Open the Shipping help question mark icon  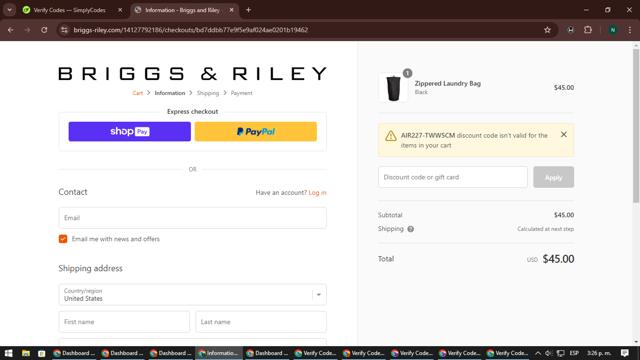coord(411,229)
